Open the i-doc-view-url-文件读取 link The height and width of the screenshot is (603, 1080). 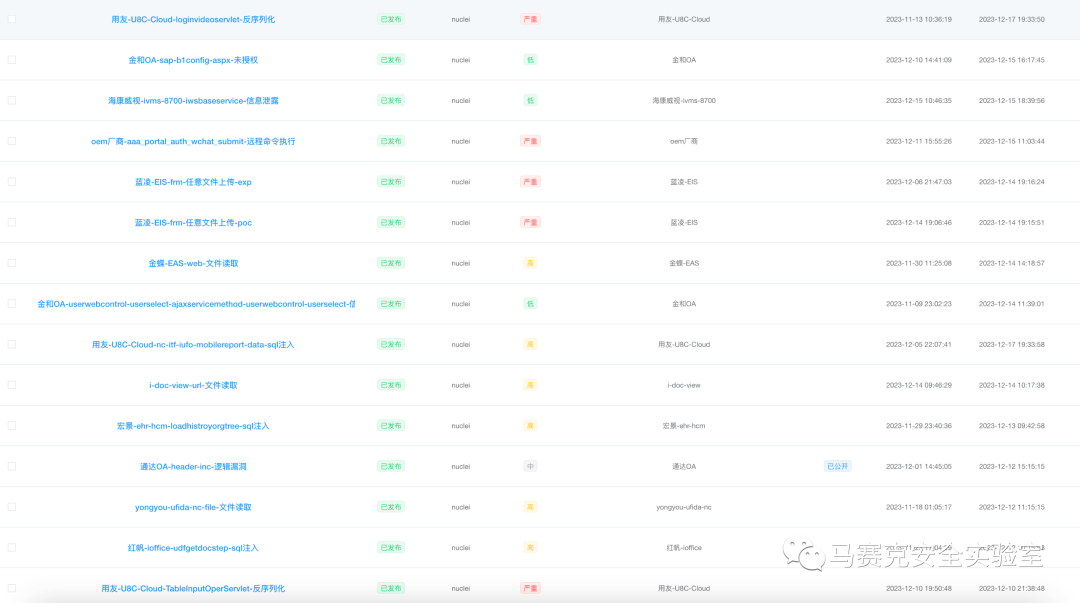[193, 385]
